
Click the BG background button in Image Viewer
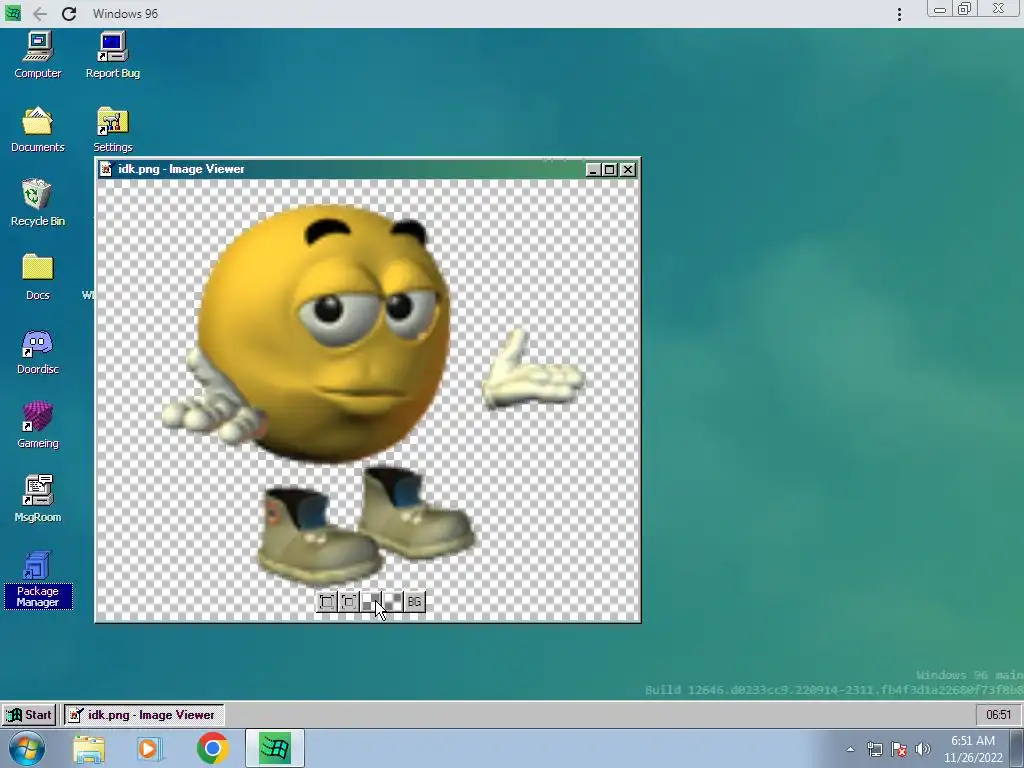tap(415, 601)
